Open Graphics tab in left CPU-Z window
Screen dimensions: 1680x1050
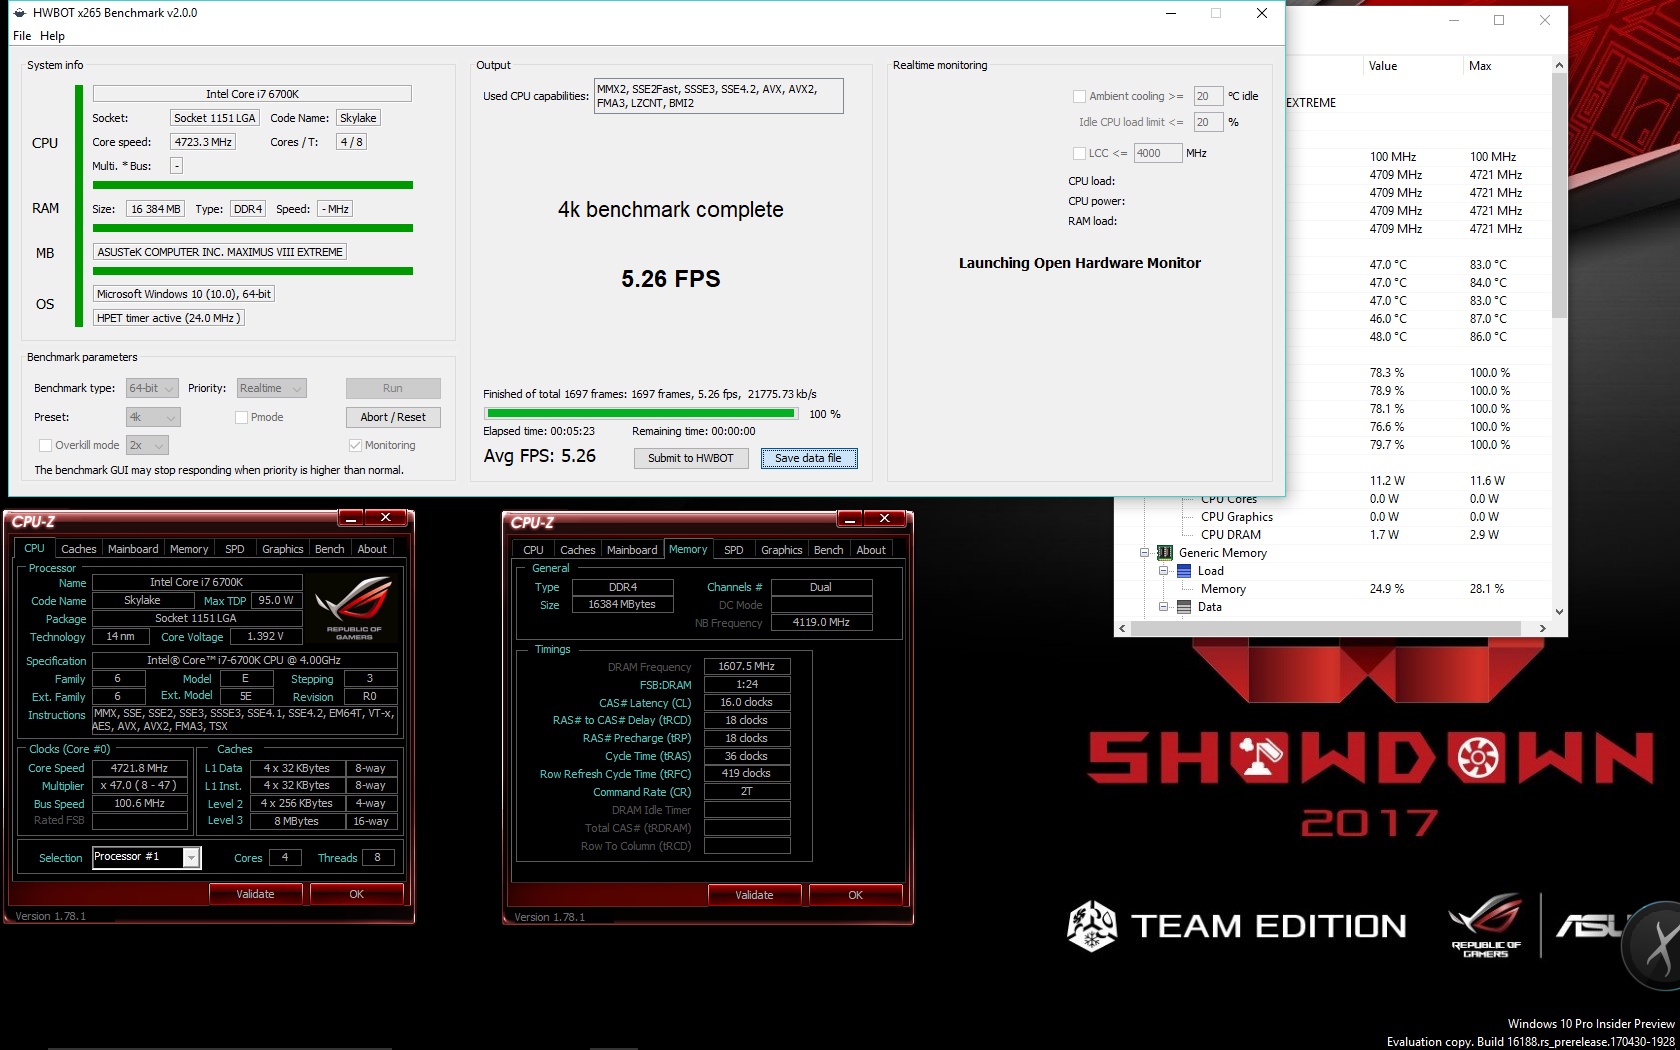(x=283, y=549)
